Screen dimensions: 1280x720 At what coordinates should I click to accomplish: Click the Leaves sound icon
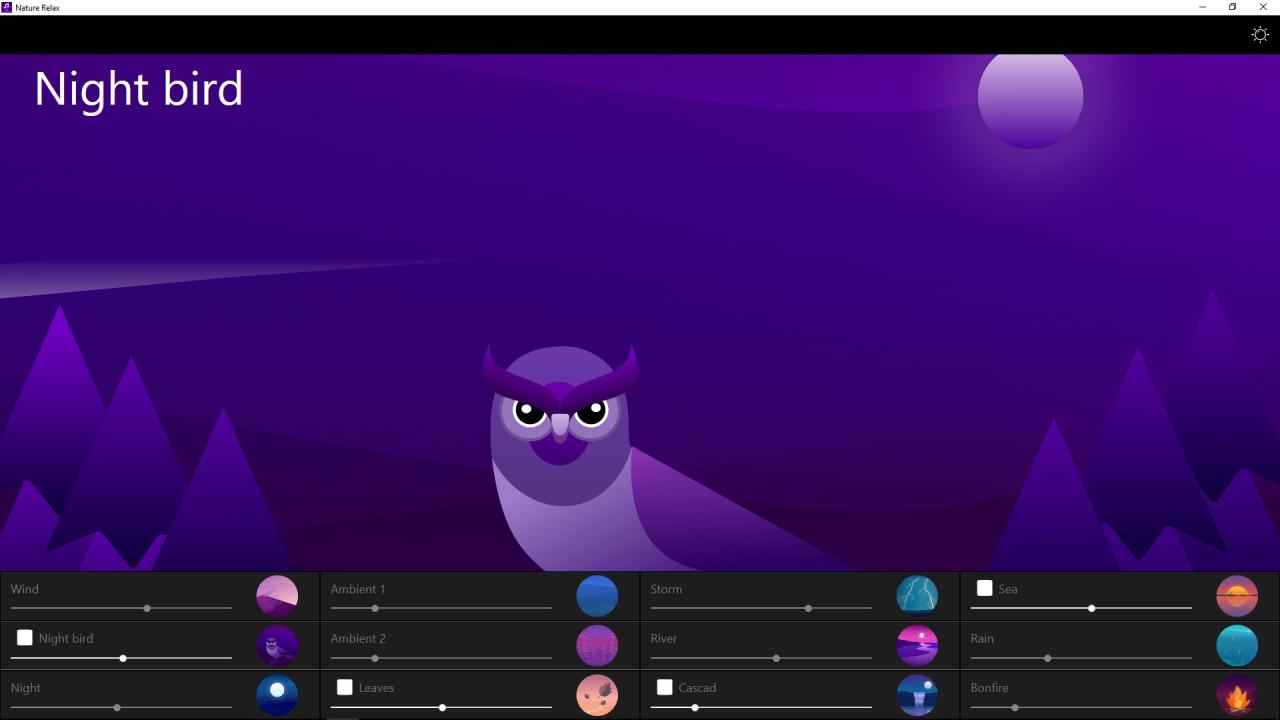tap(597, 694)
